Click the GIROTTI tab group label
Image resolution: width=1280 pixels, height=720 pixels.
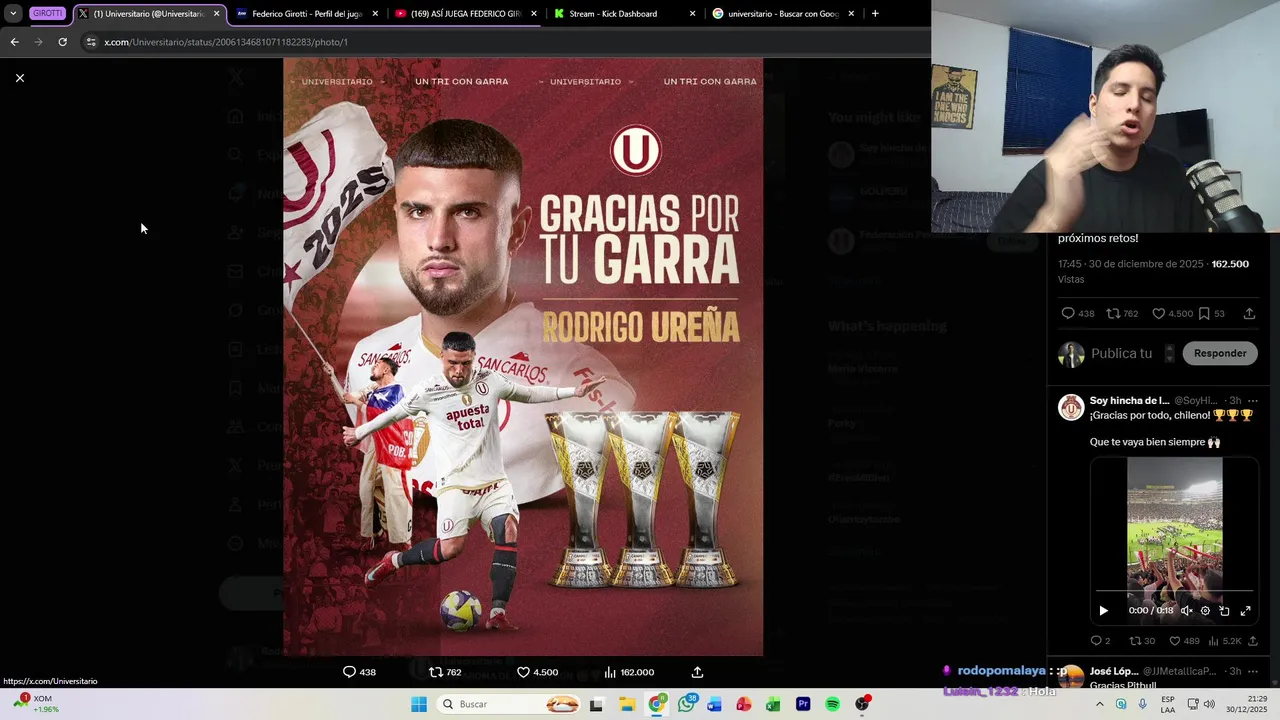[48, 14]
